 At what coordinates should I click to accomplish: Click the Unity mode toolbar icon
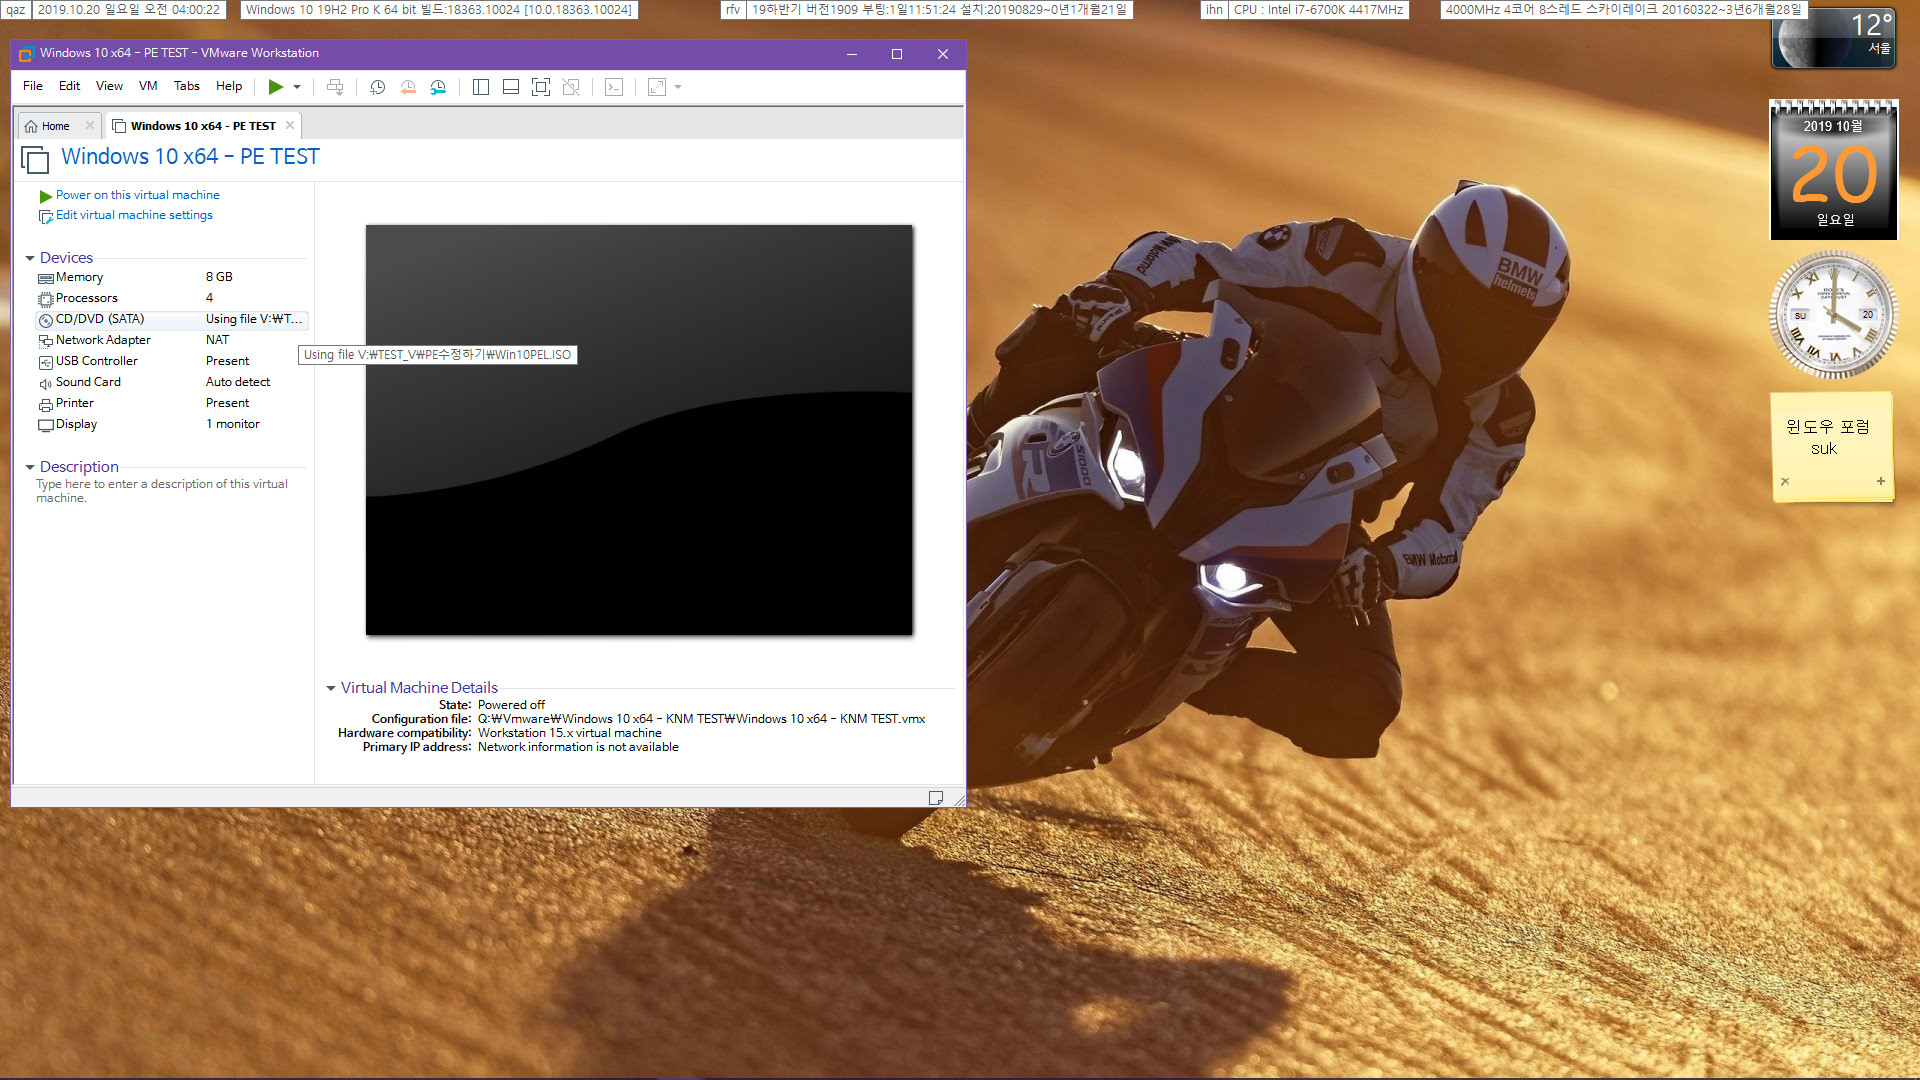tap(571, 87)
